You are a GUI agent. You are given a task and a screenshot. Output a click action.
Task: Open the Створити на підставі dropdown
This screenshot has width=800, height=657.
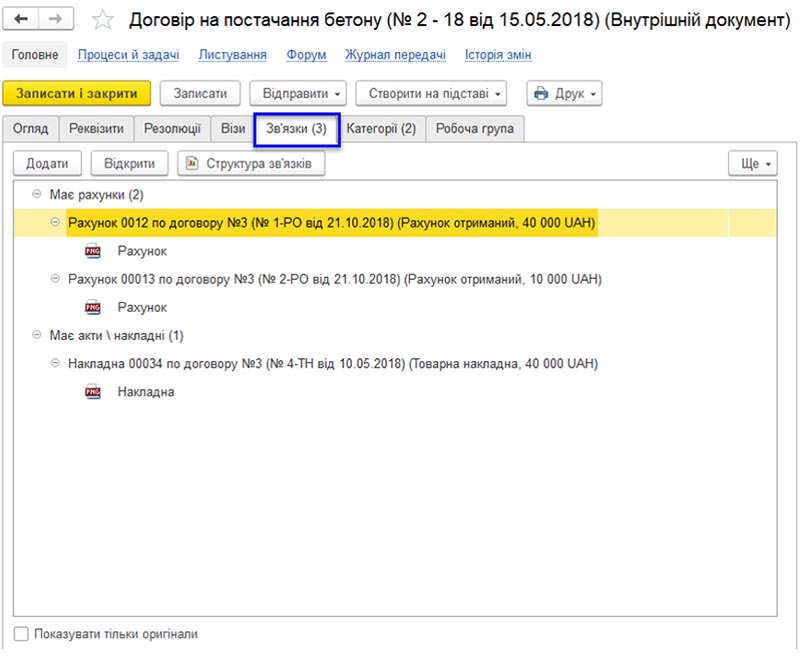coord(431,93)
